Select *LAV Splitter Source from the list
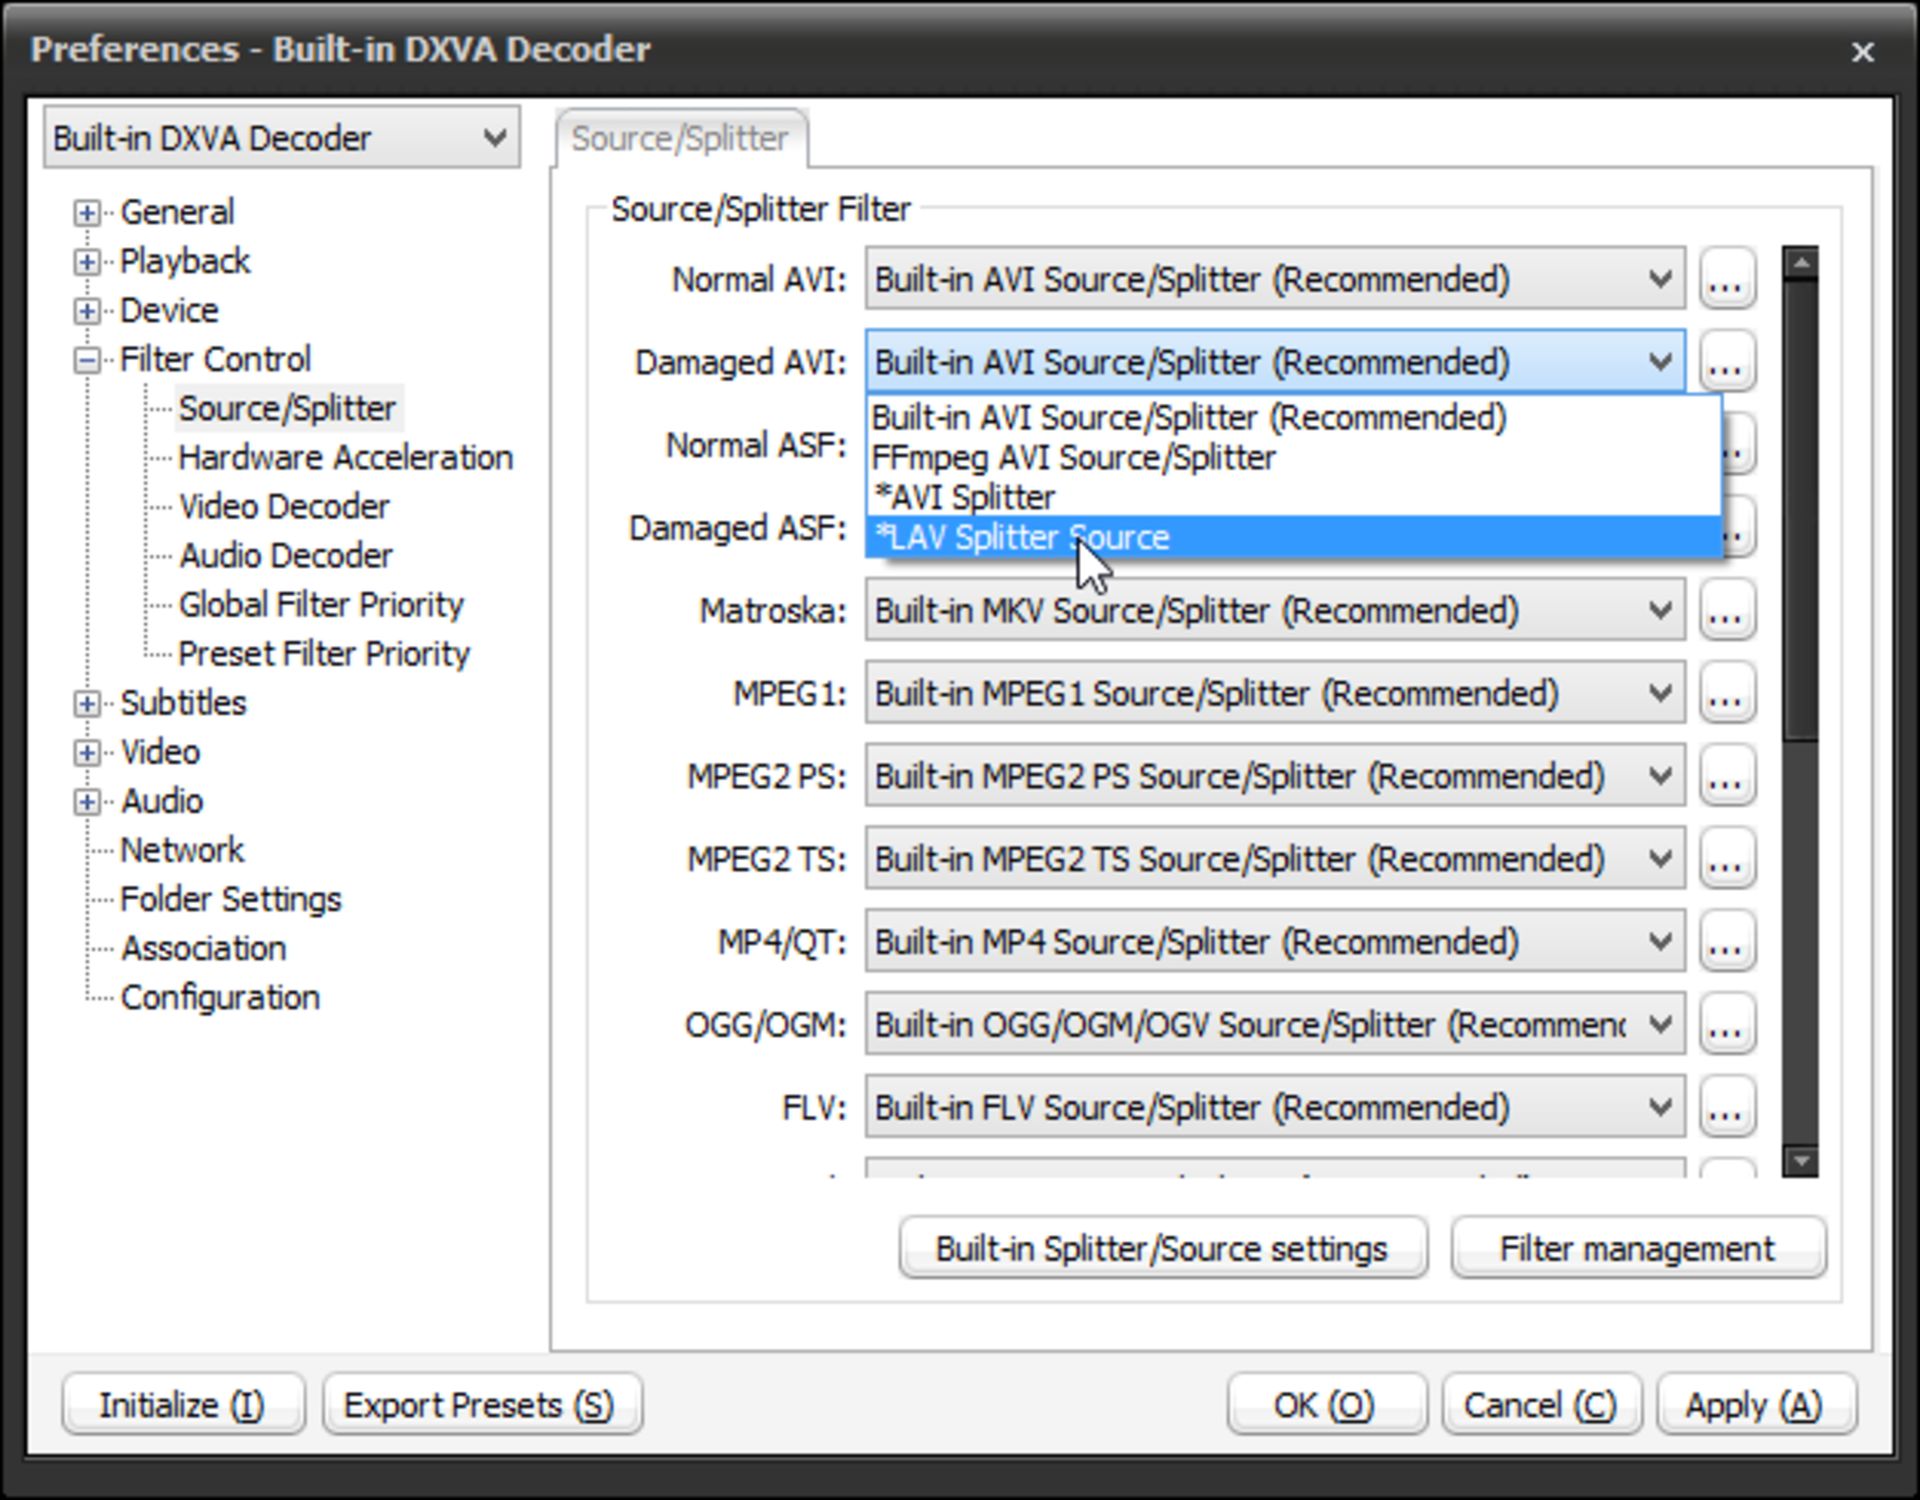This screenshot has height=1500, width=1920. 1020,538
